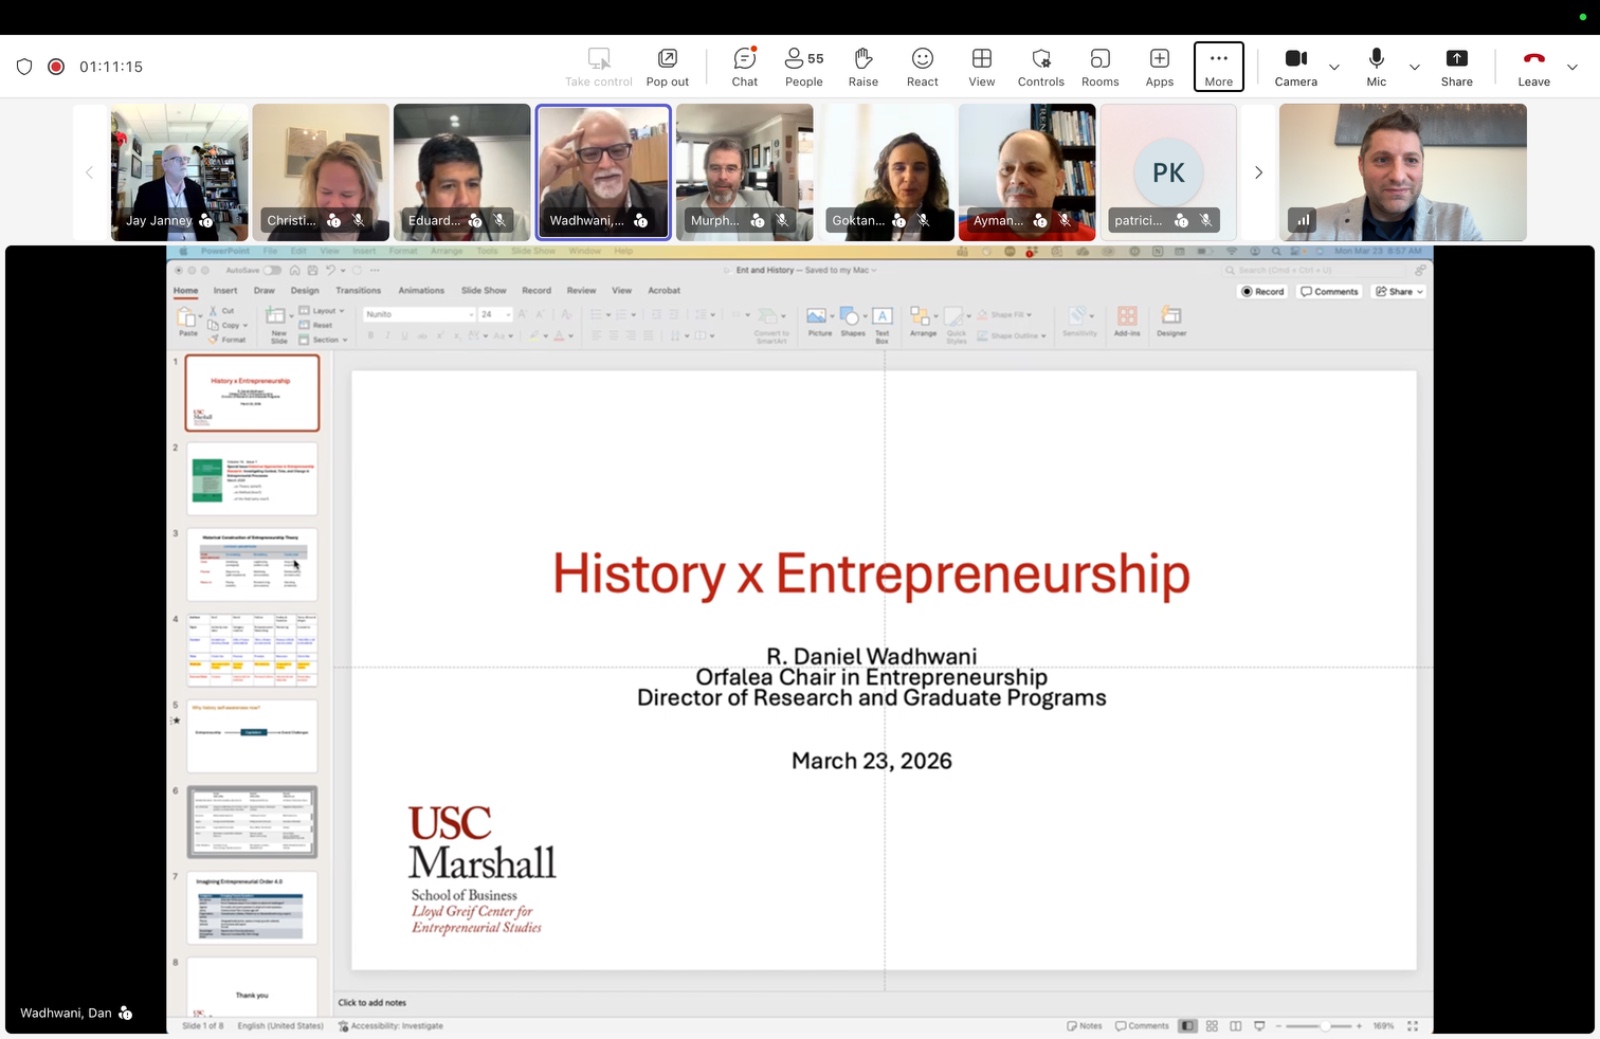
Task: Expand the camera options arrow
Action: tap(1334, 67)
